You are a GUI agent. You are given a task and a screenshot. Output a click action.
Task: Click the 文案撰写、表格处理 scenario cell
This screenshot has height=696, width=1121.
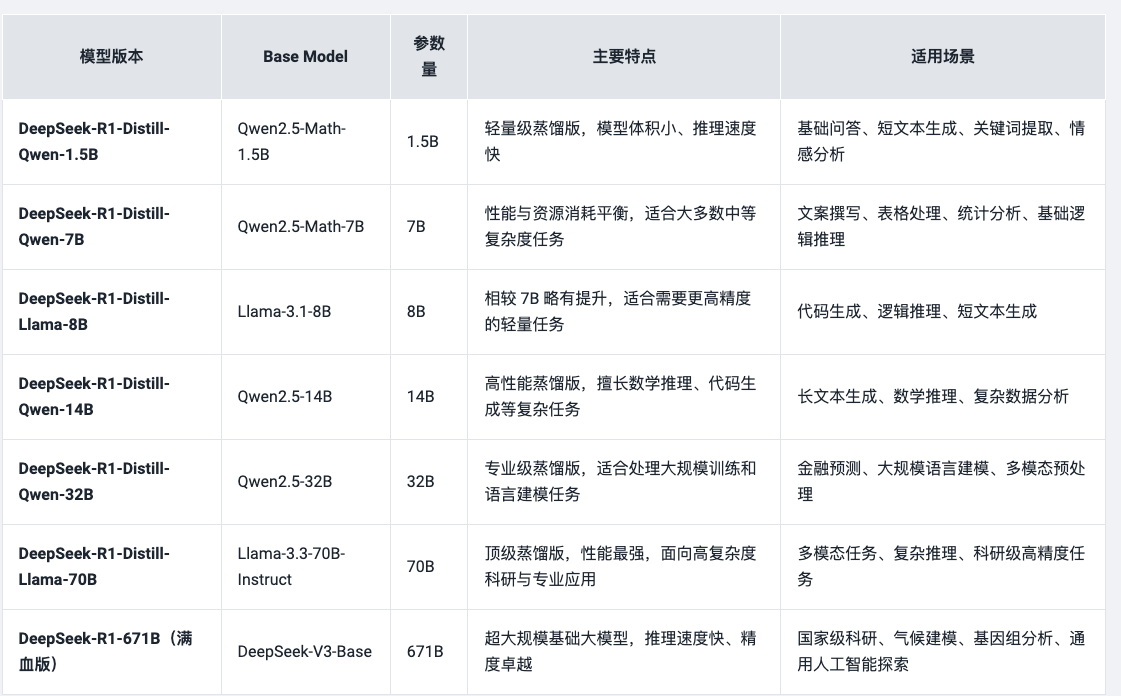(x=942, y=227)
